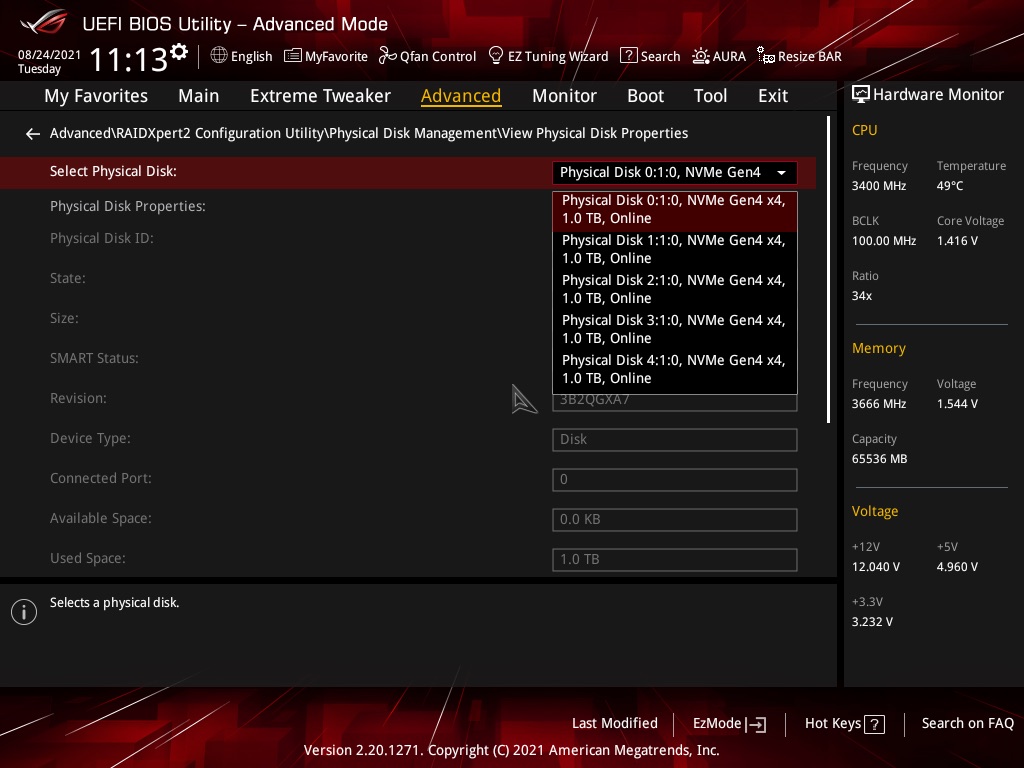Click the info icon beside help text
The width and height of the screenshot is (1024, 768).
tap(24, 612)
